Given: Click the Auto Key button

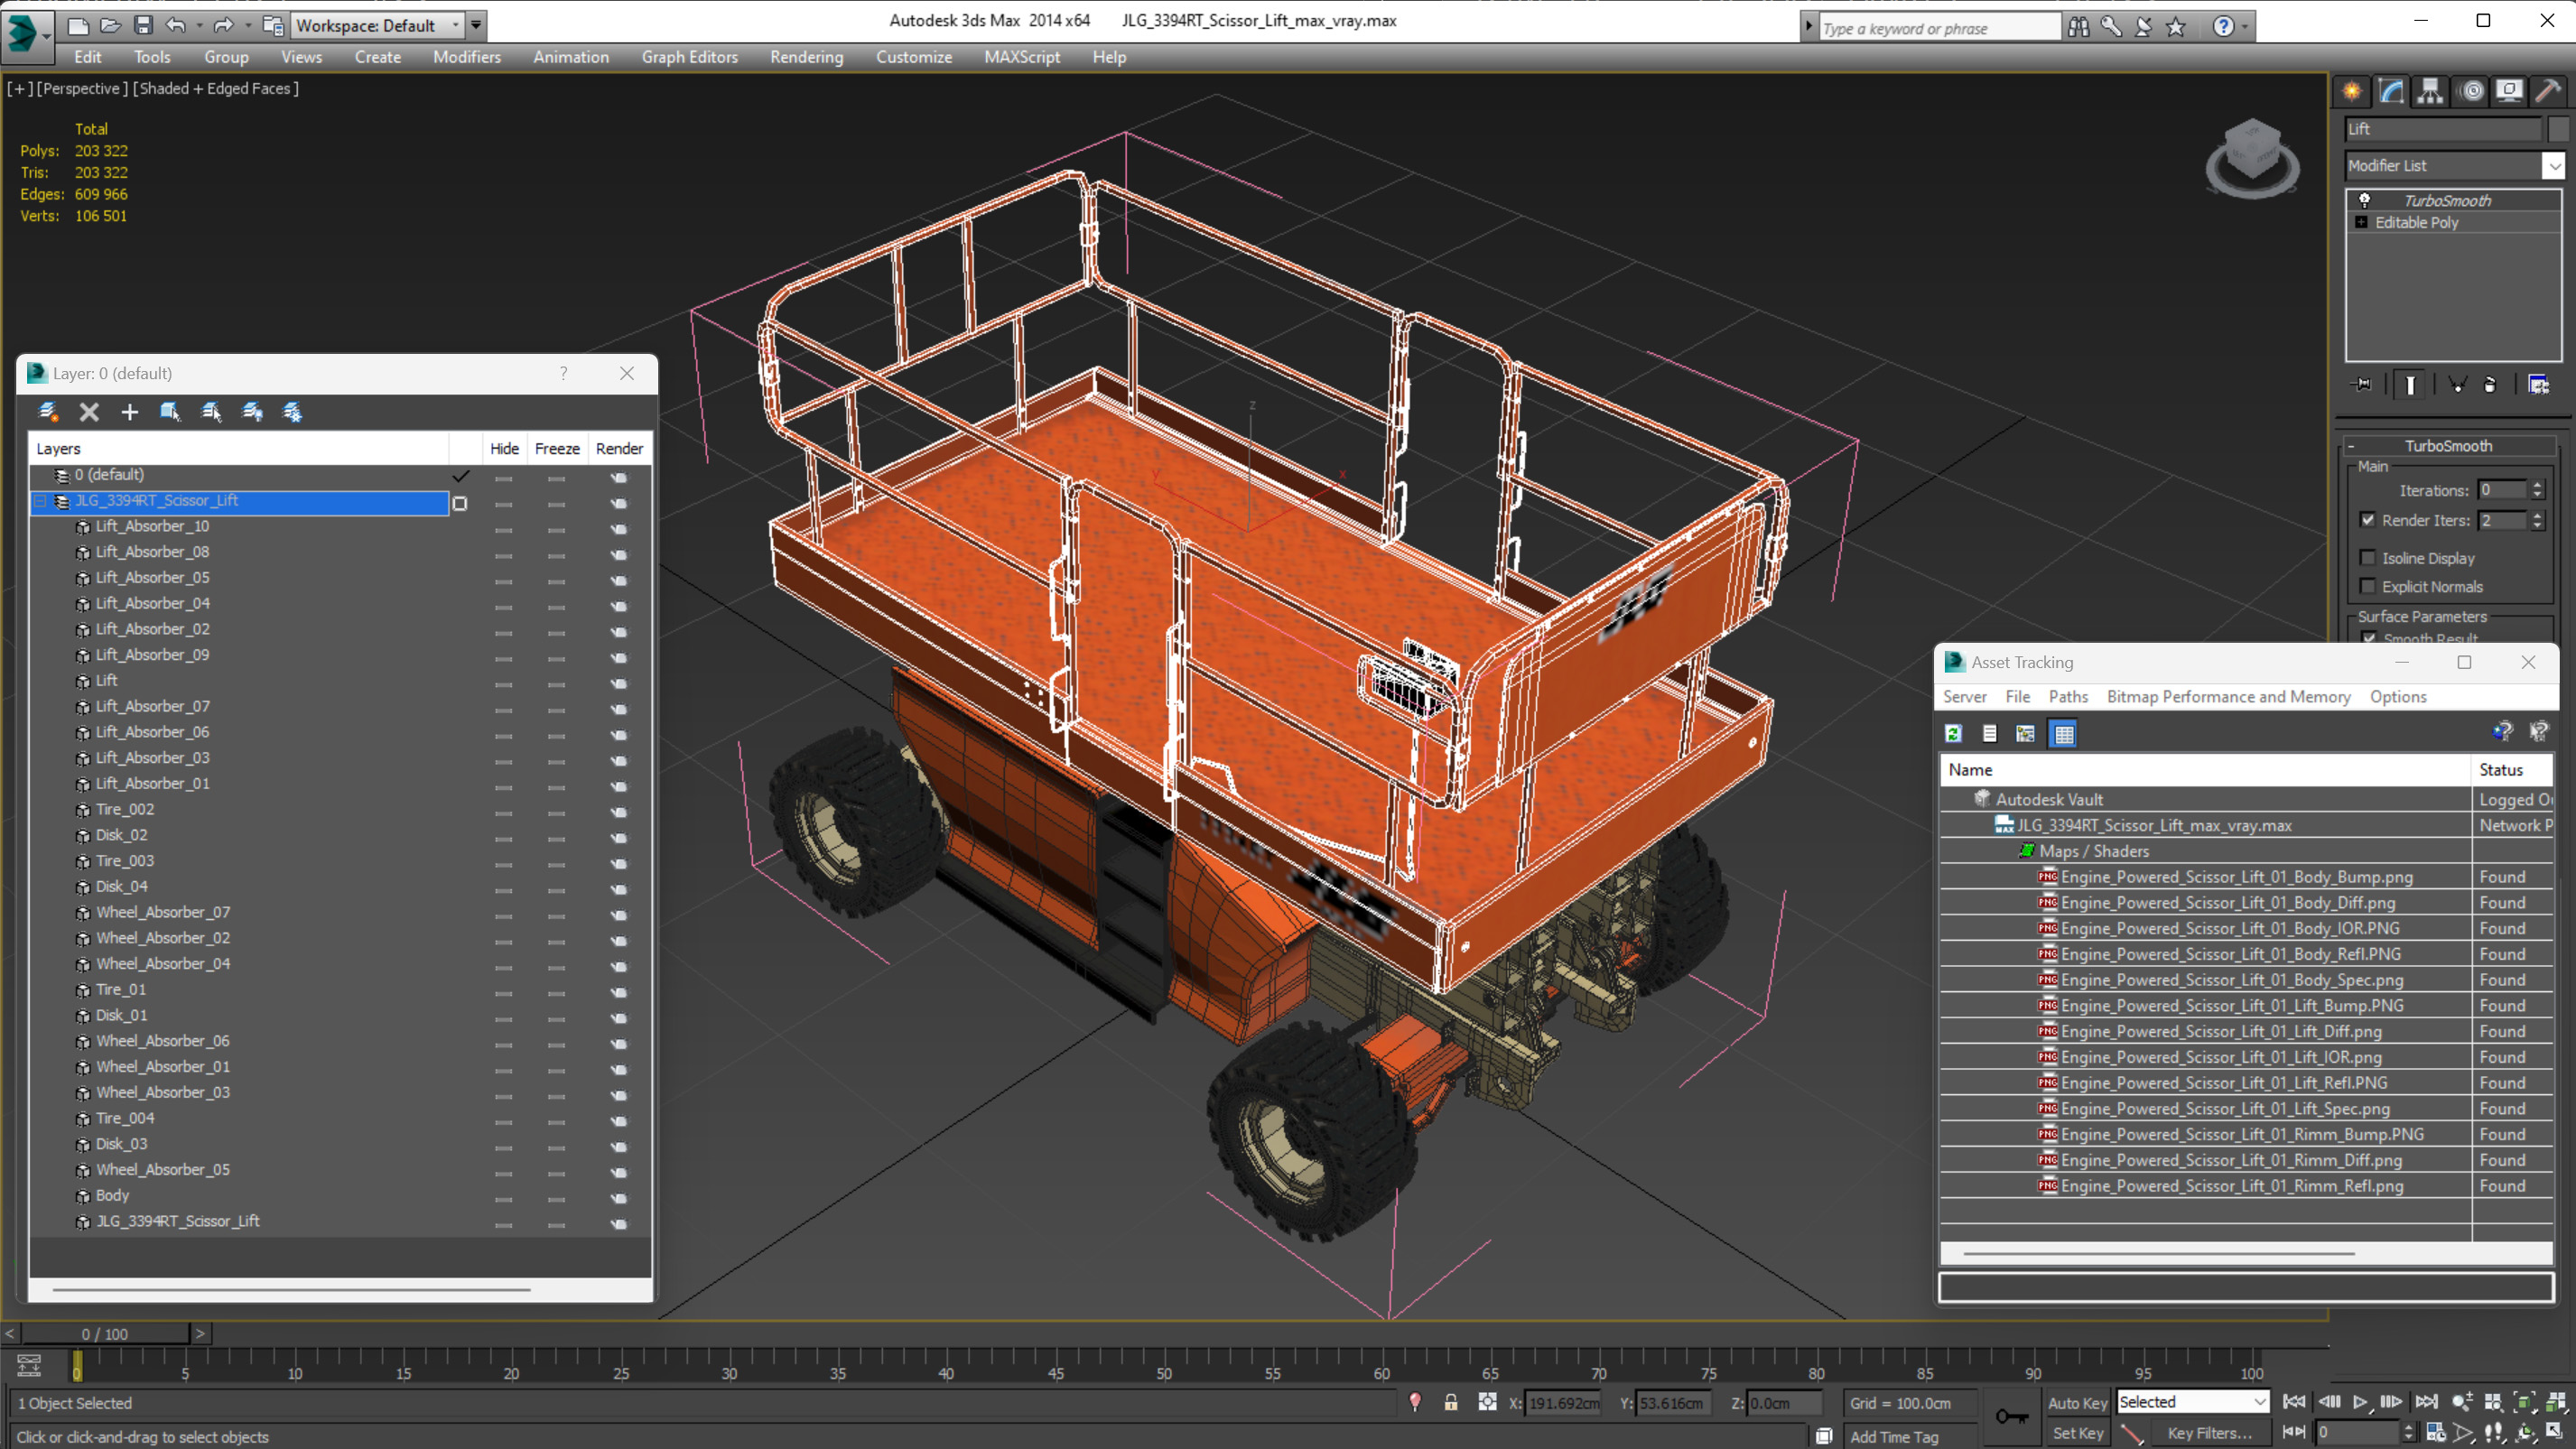Looking at the screenshot, I should click(2077, 1402).
